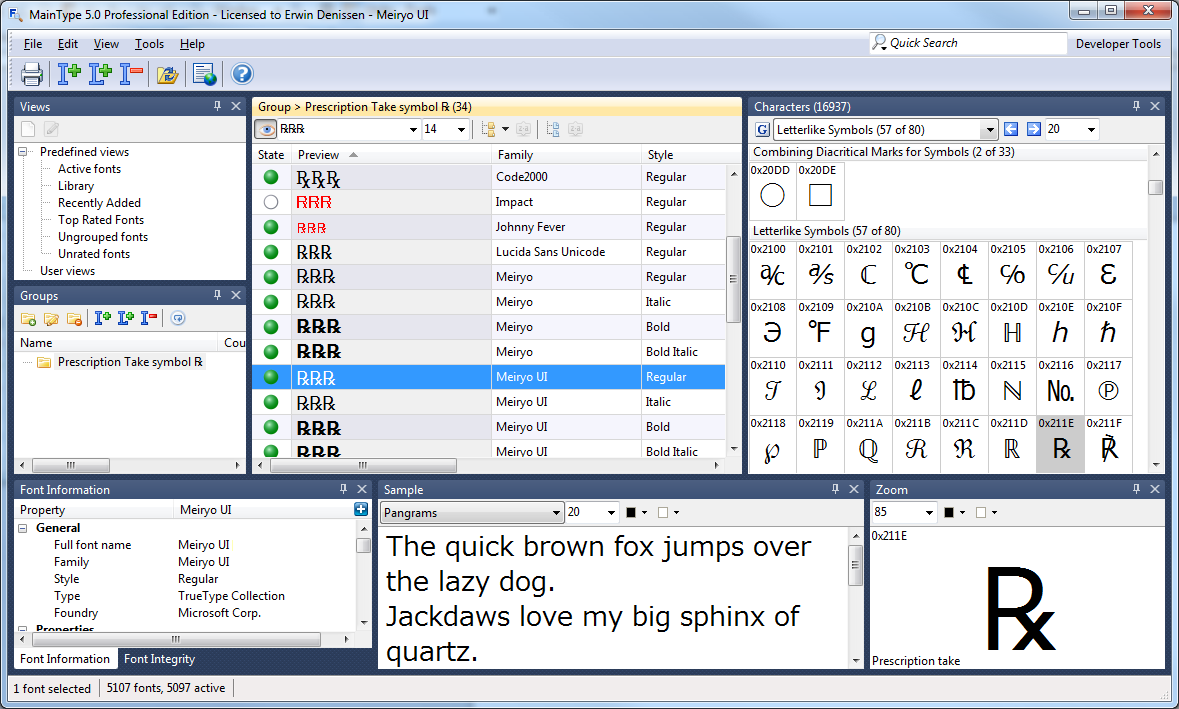The width and height of the screenshot is (1179, 709).
Task: Open the preview text dropdown in the font list toolbar
Action: click(x=413, y=130)
